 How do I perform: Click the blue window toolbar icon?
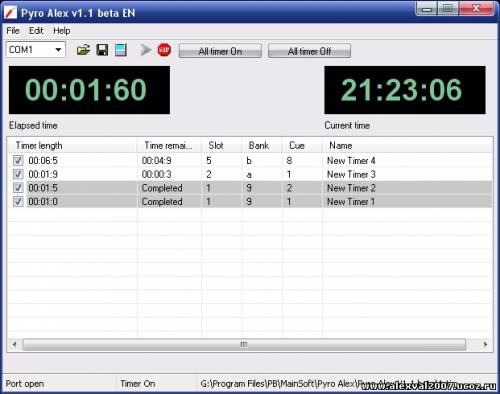121,50
